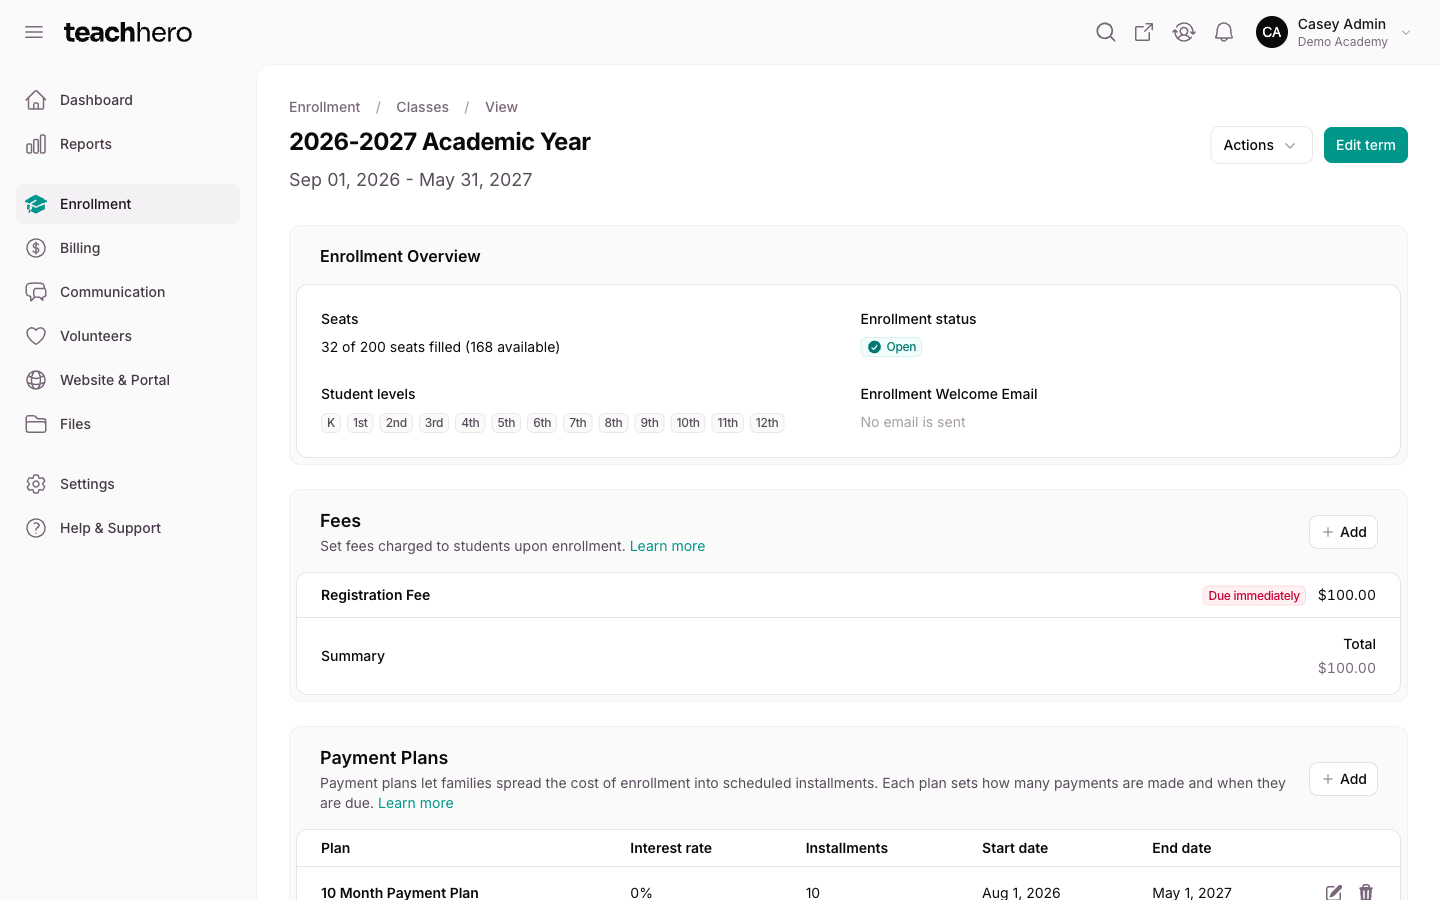Click the K student level tag
The width and height of the screenshot is (1440, 900).
[x=331, y=423]
